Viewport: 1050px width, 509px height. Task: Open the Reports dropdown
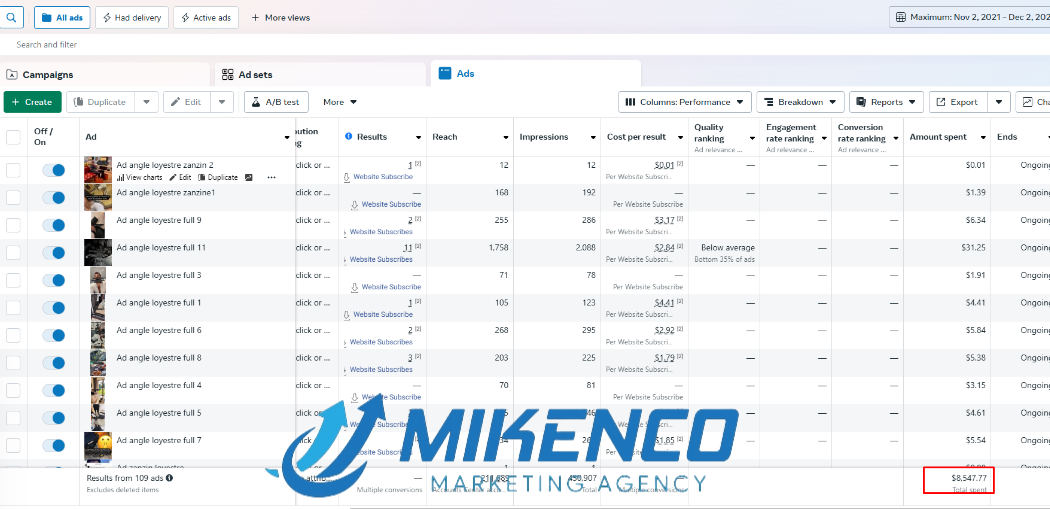click(887, 102)
